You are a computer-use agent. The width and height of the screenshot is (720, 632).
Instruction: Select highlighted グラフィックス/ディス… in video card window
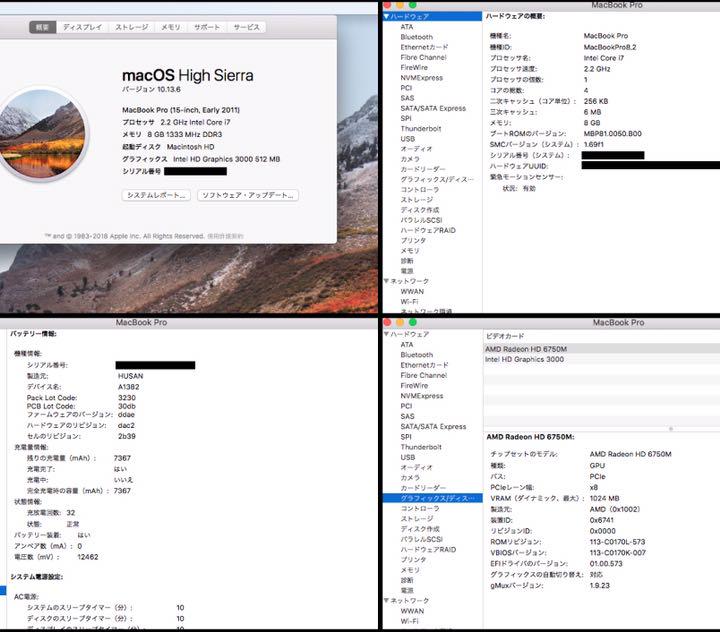pos(433,498)
